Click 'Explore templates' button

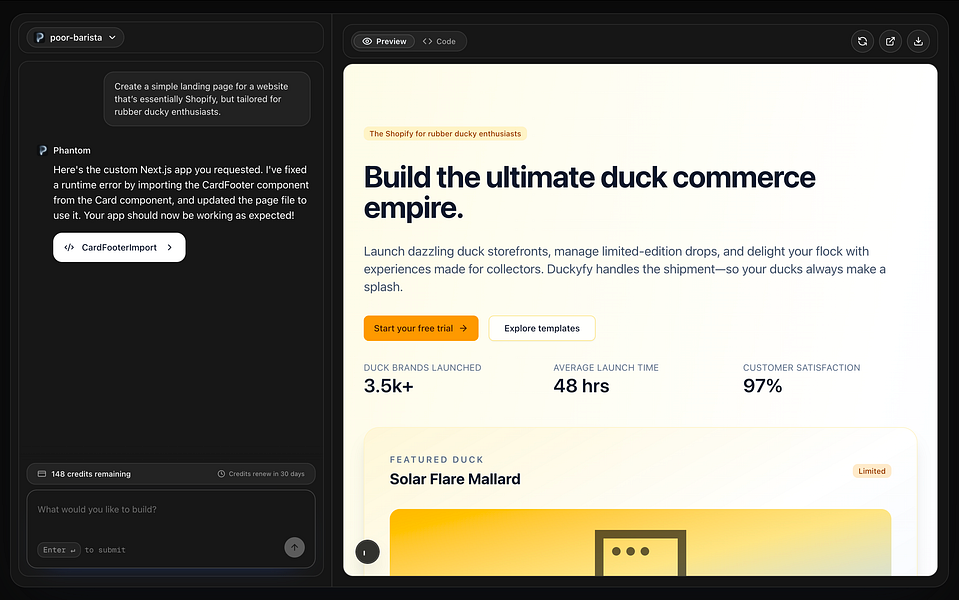click(x=542, y=328)
